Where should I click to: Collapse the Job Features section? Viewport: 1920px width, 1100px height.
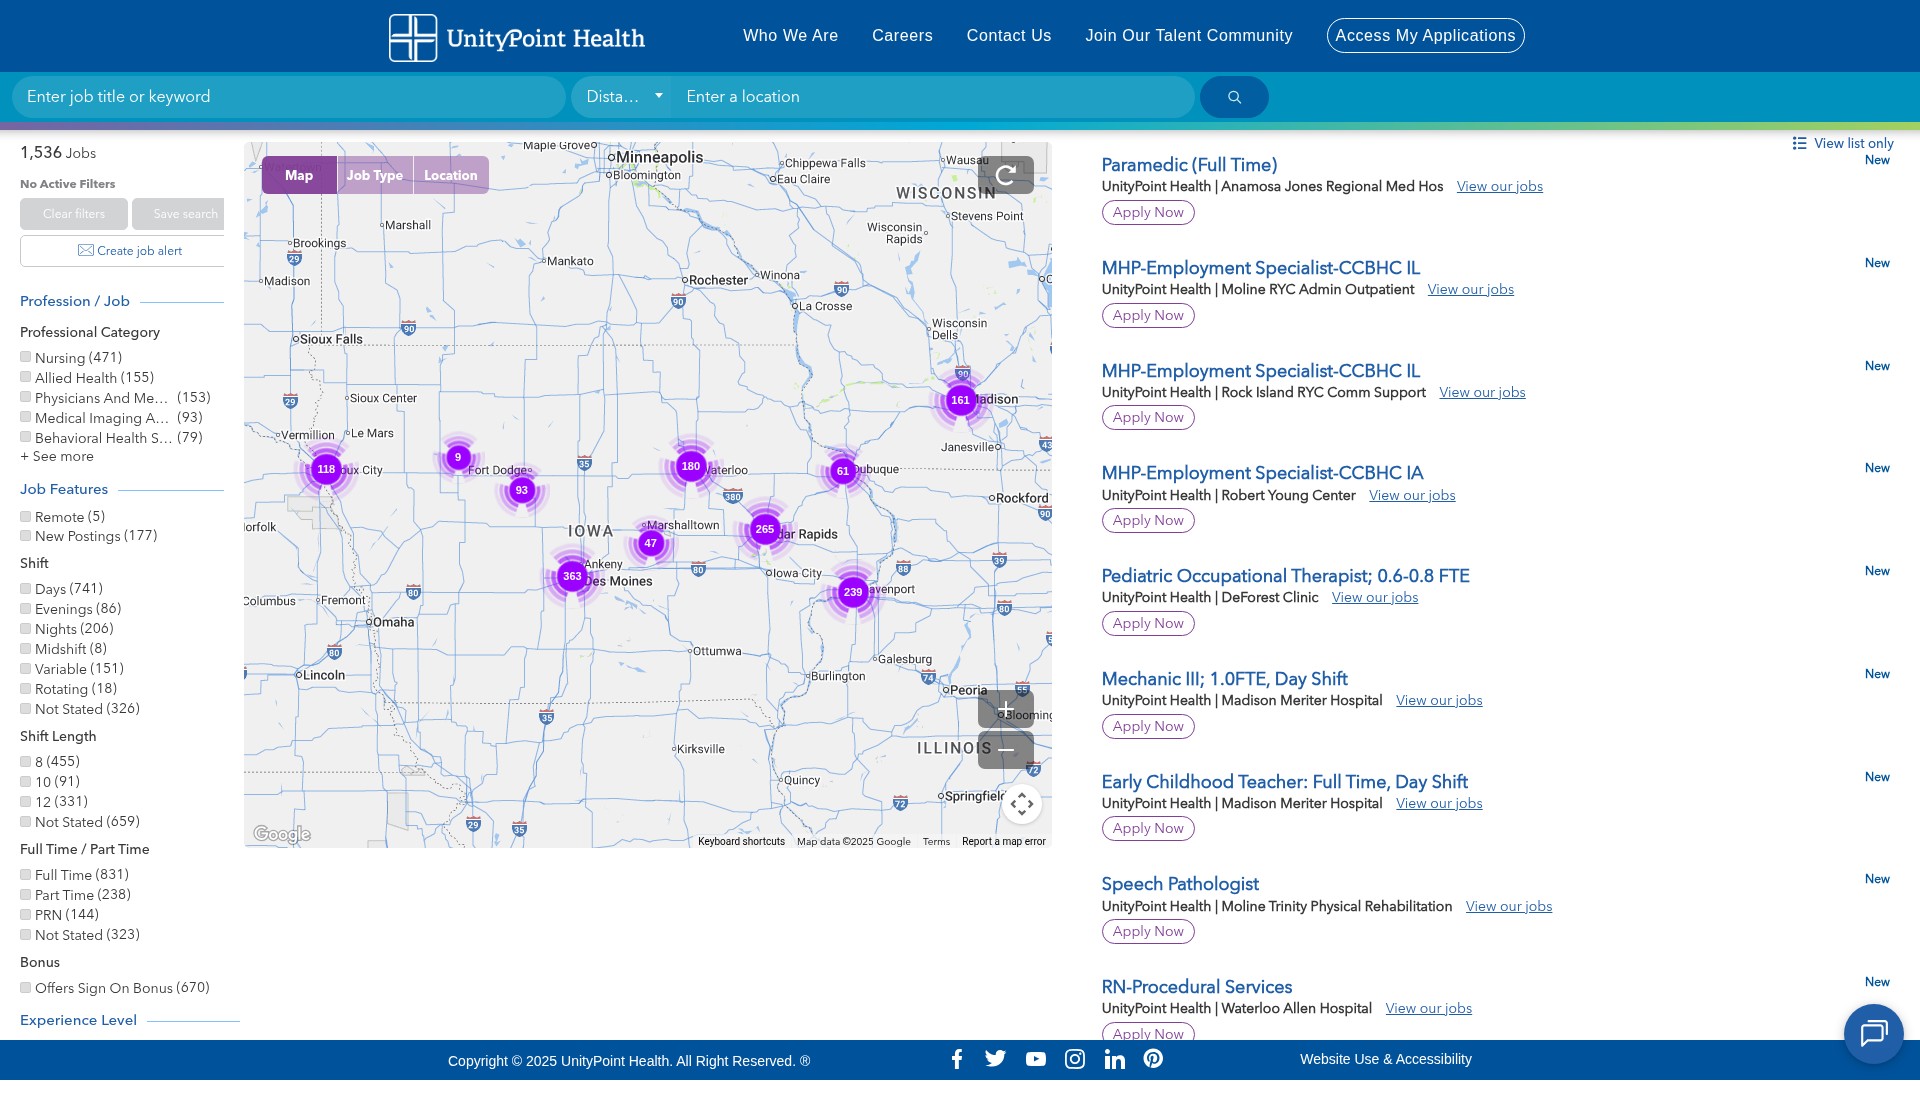click(x=64, y=489)
